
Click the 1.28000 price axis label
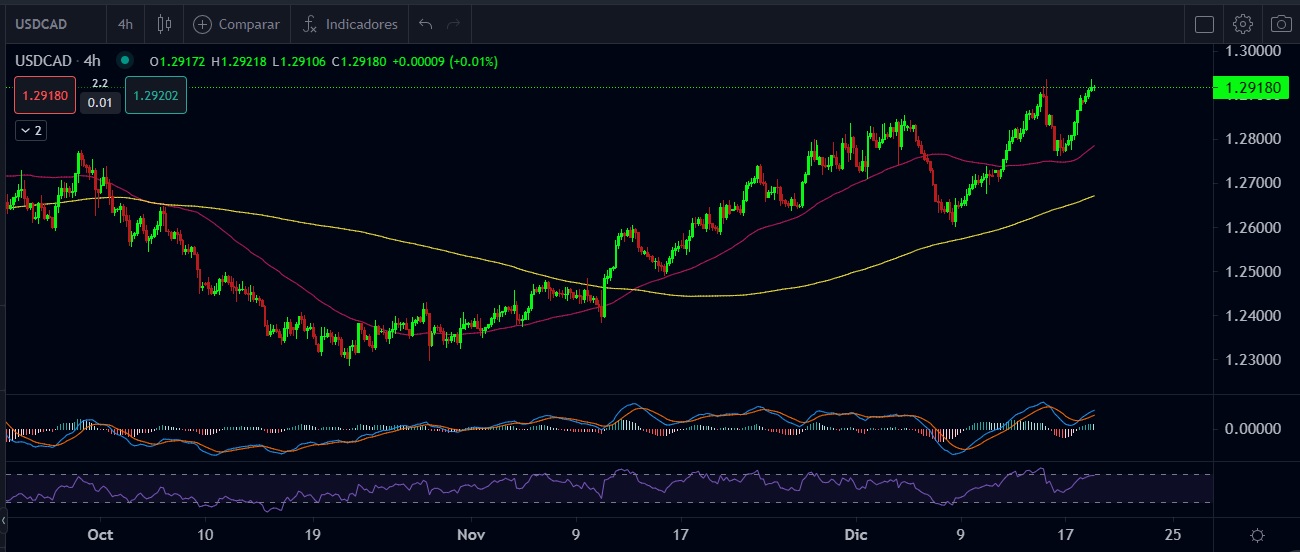click(x=1252, y=138)
